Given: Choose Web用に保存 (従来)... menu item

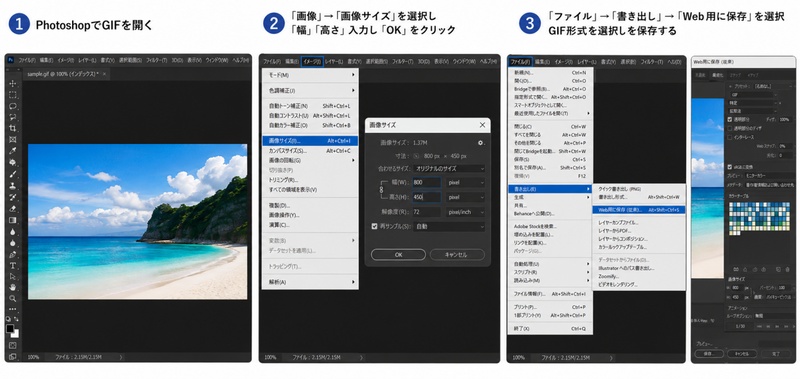Looking at the screenshot, I should (x=639, y=209).
